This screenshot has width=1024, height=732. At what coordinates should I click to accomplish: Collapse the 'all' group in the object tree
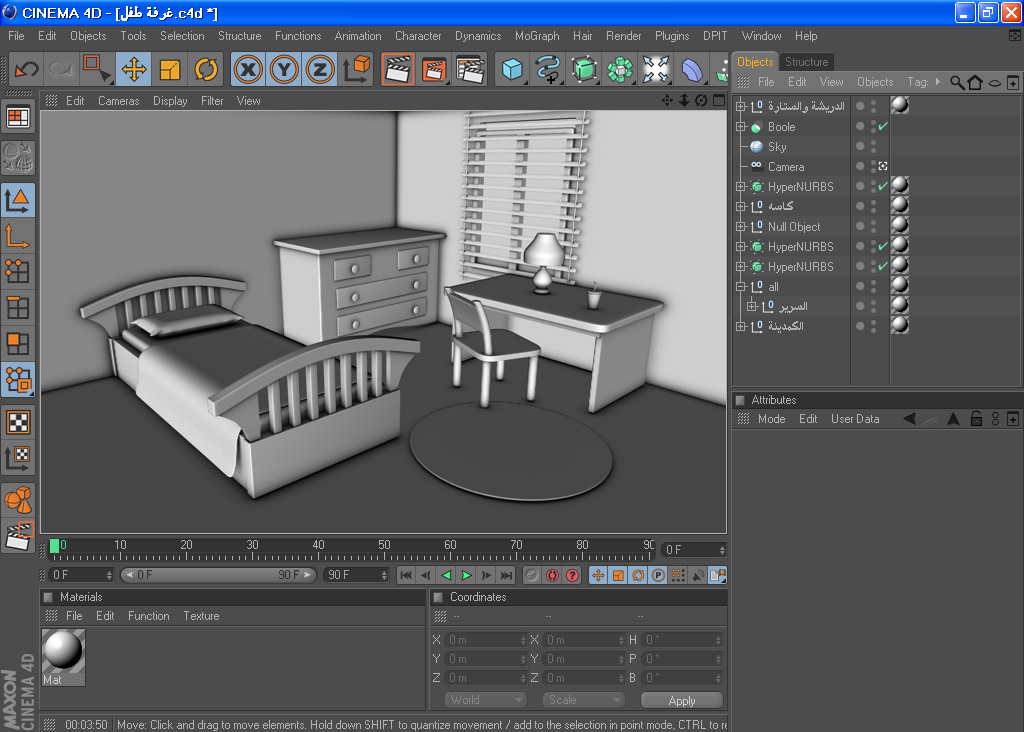coord(741,287)
